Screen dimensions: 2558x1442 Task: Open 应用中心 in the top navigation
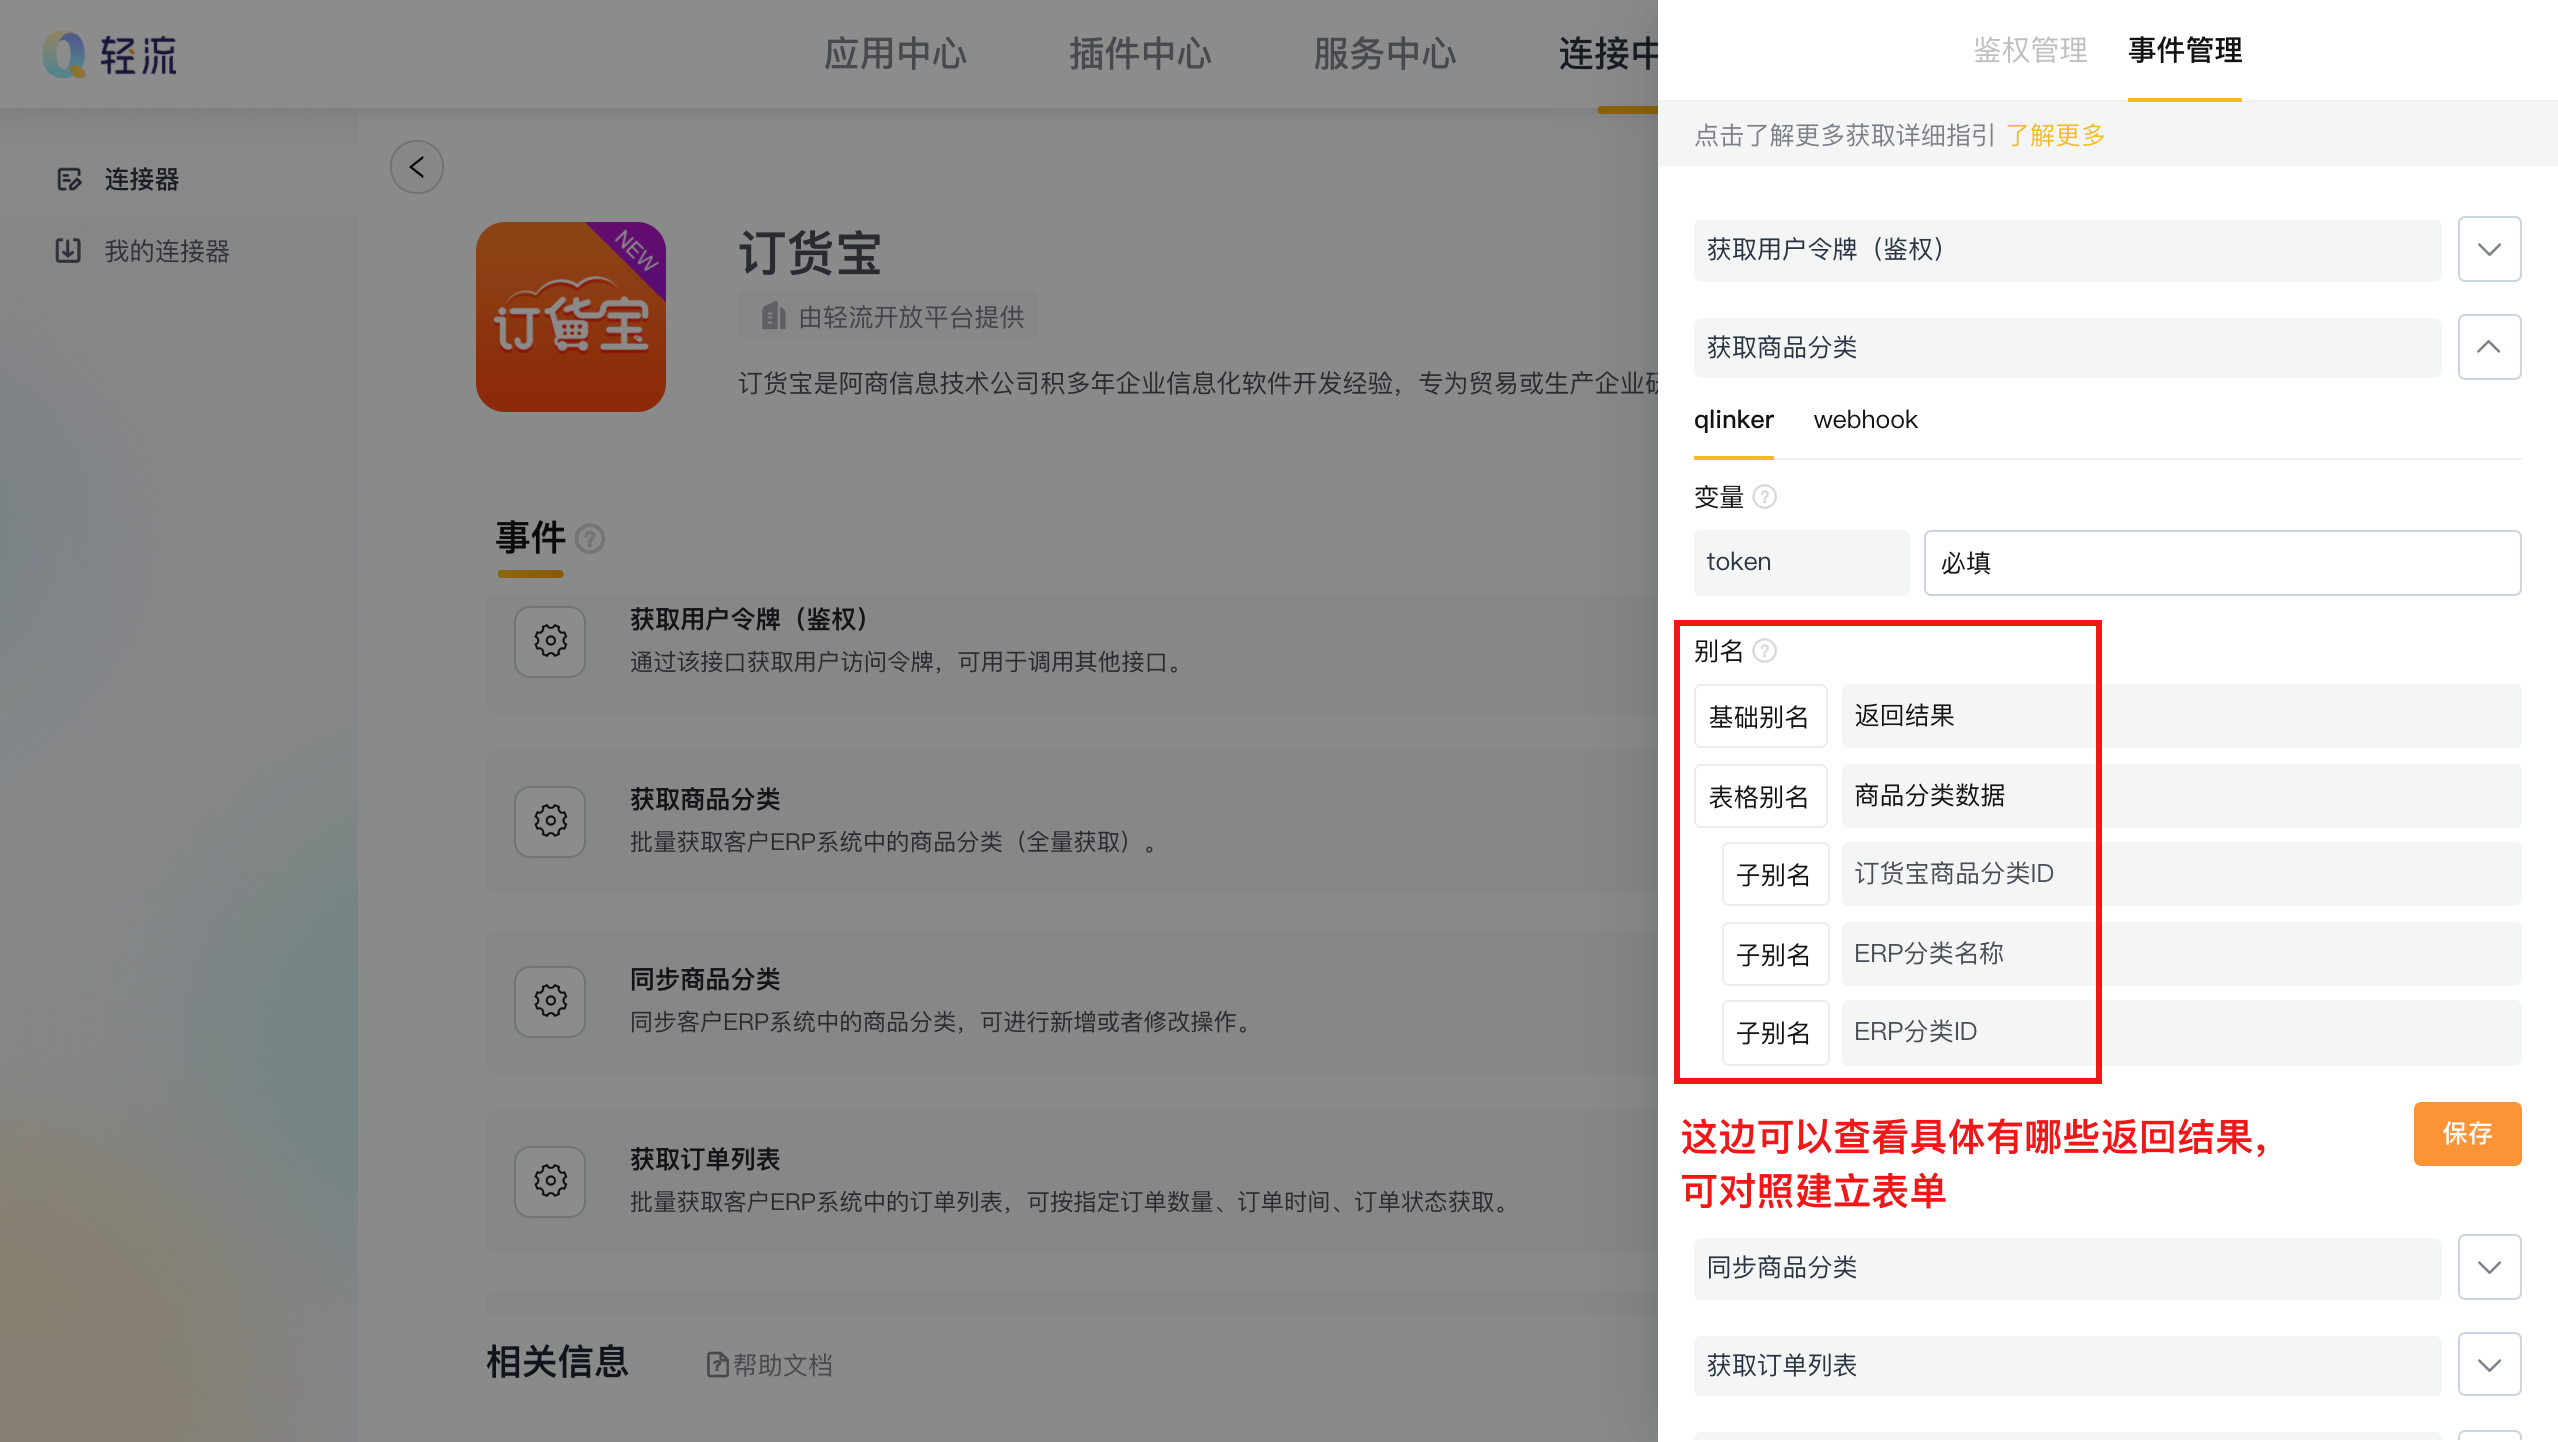pyautogui.click(x=895, y=54)
